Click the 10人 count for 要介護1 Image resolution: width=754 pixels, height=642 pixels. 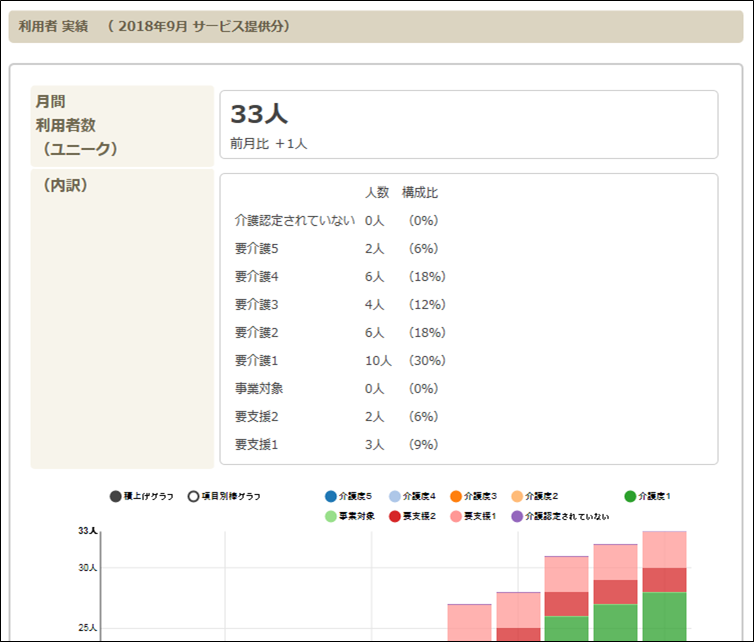point(378,360)
